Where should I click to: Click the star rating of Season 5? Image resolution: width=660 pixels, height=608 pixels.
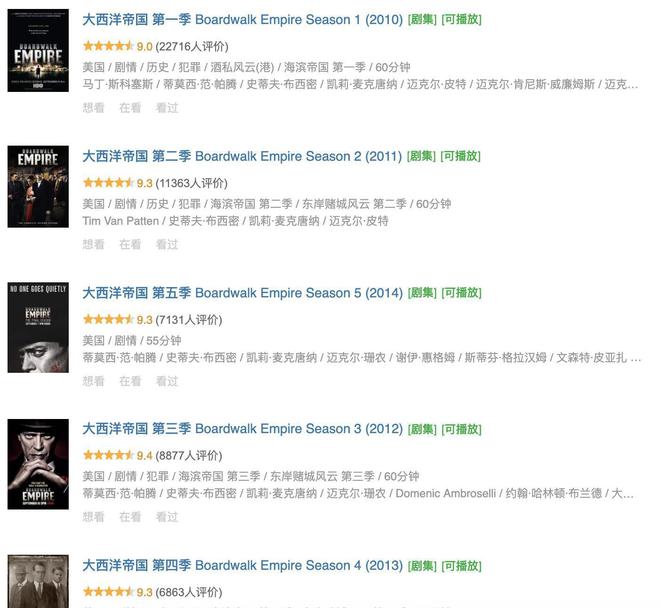coord(108,319)
